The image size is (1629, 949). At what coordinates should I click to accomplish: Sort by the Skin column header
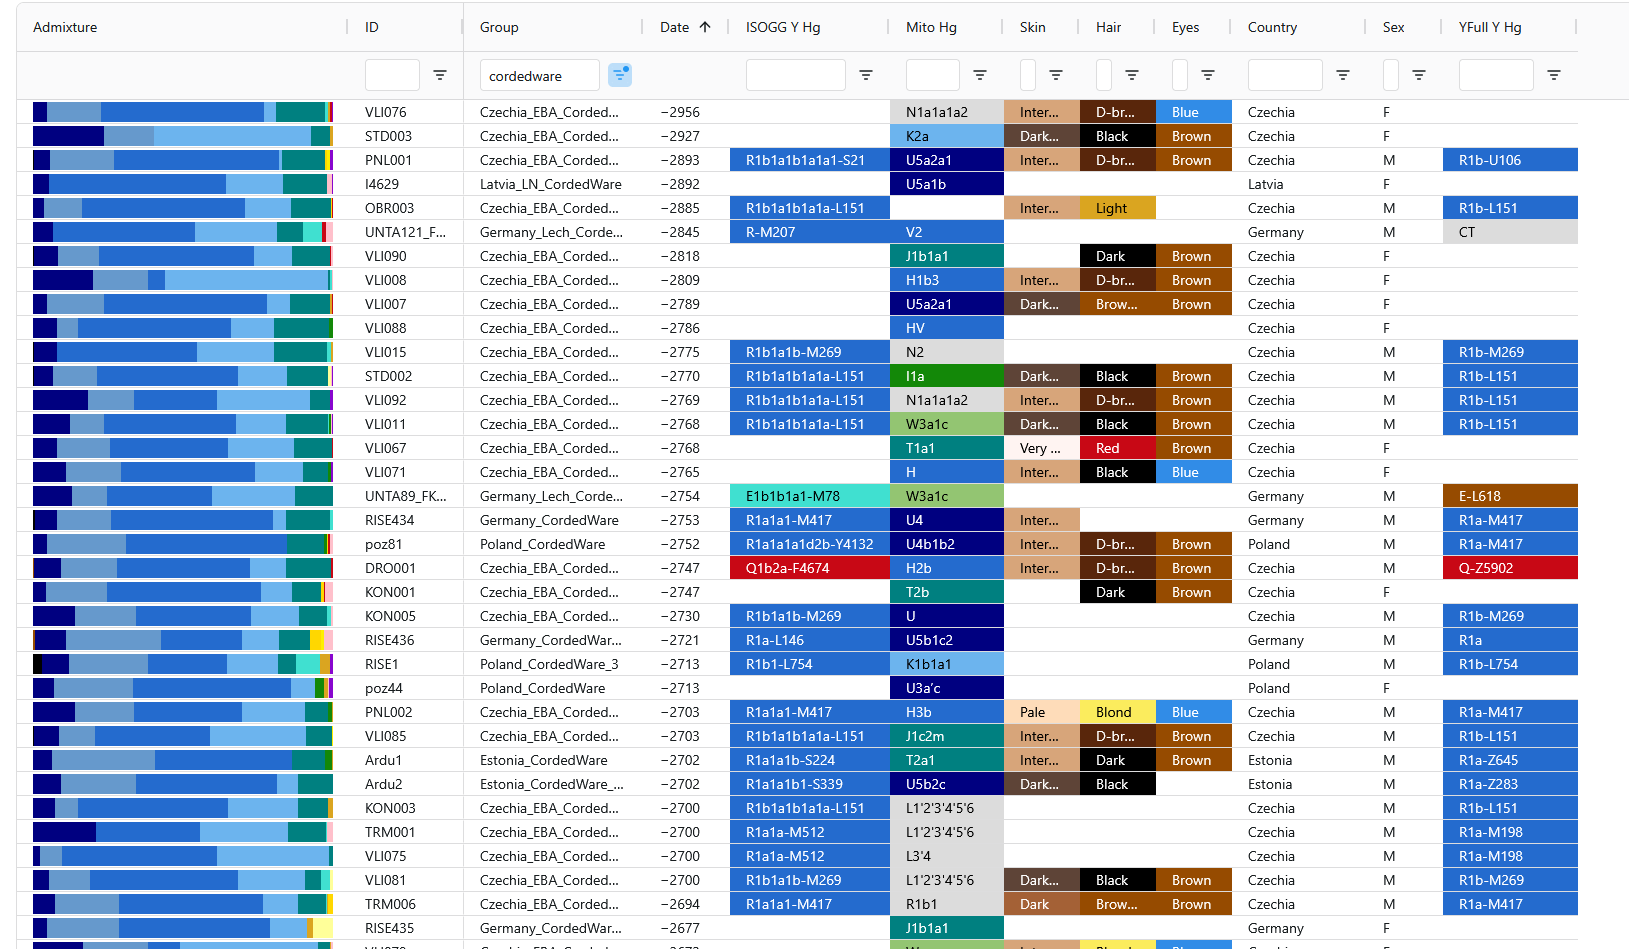[x=1033, y=27]
